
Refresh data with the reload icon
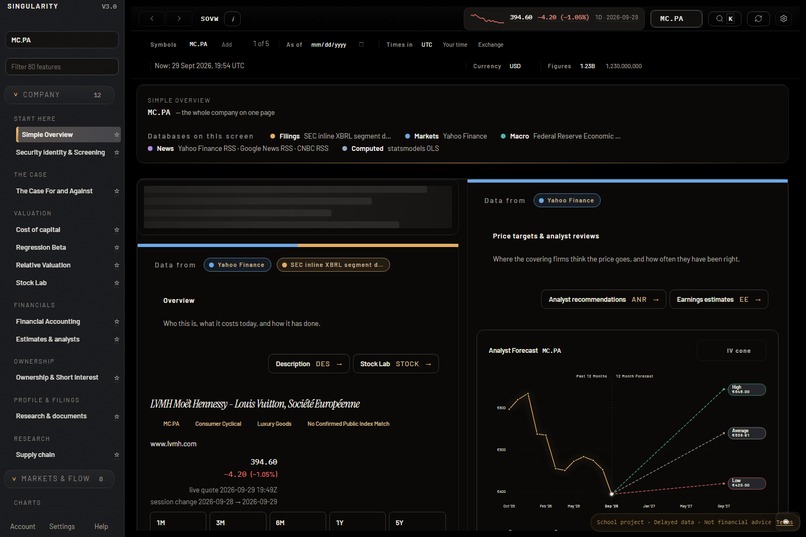[758, 18]
